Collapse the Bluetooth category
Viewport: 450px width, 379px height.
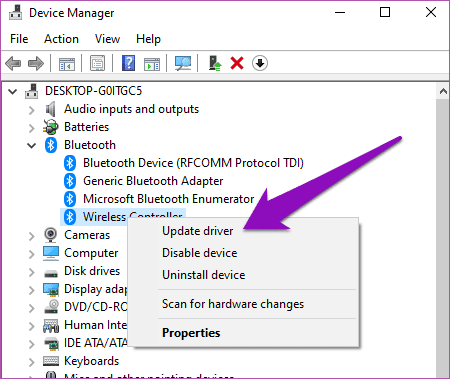(x=32, y=146)
